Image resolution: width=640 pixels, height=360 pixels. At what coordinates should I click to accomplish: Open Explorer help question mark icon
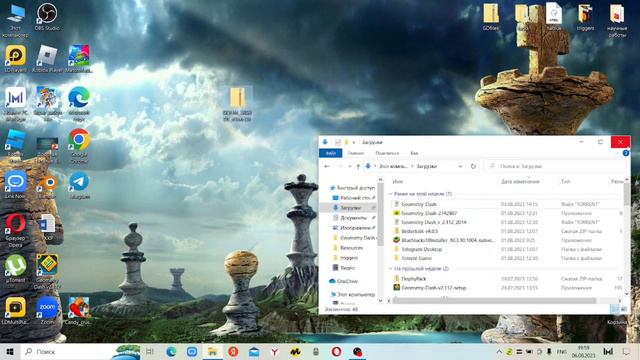[626, 153]
